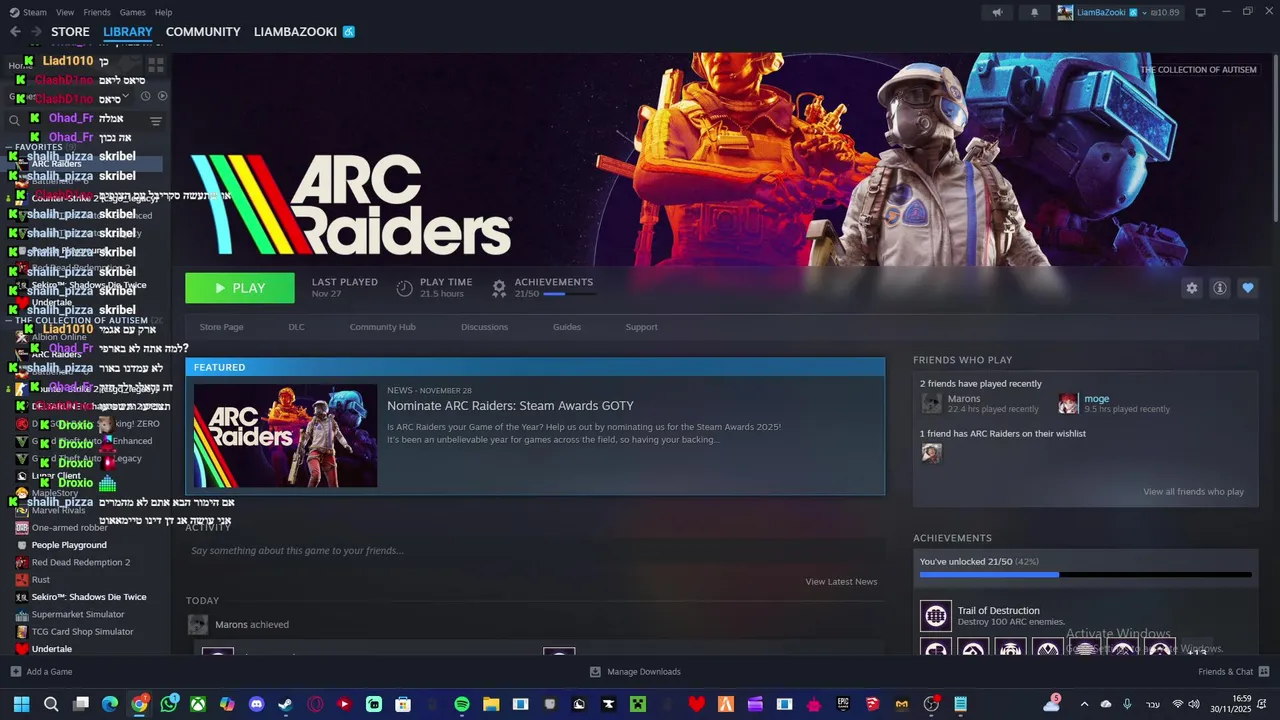Open Friends & Chat
Image resolution: width=1280 pixels, height=720 pixels.
click(x=1233, y=672)
